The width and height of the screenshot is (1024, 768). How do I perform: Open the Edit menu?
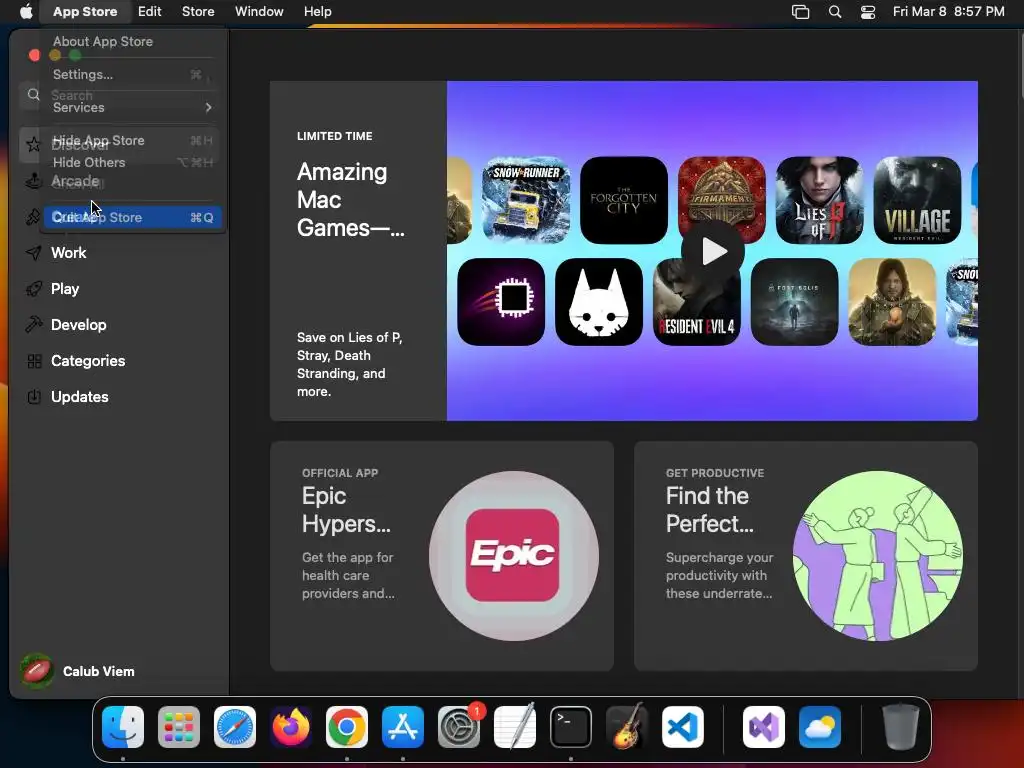[x=150, y=12]
